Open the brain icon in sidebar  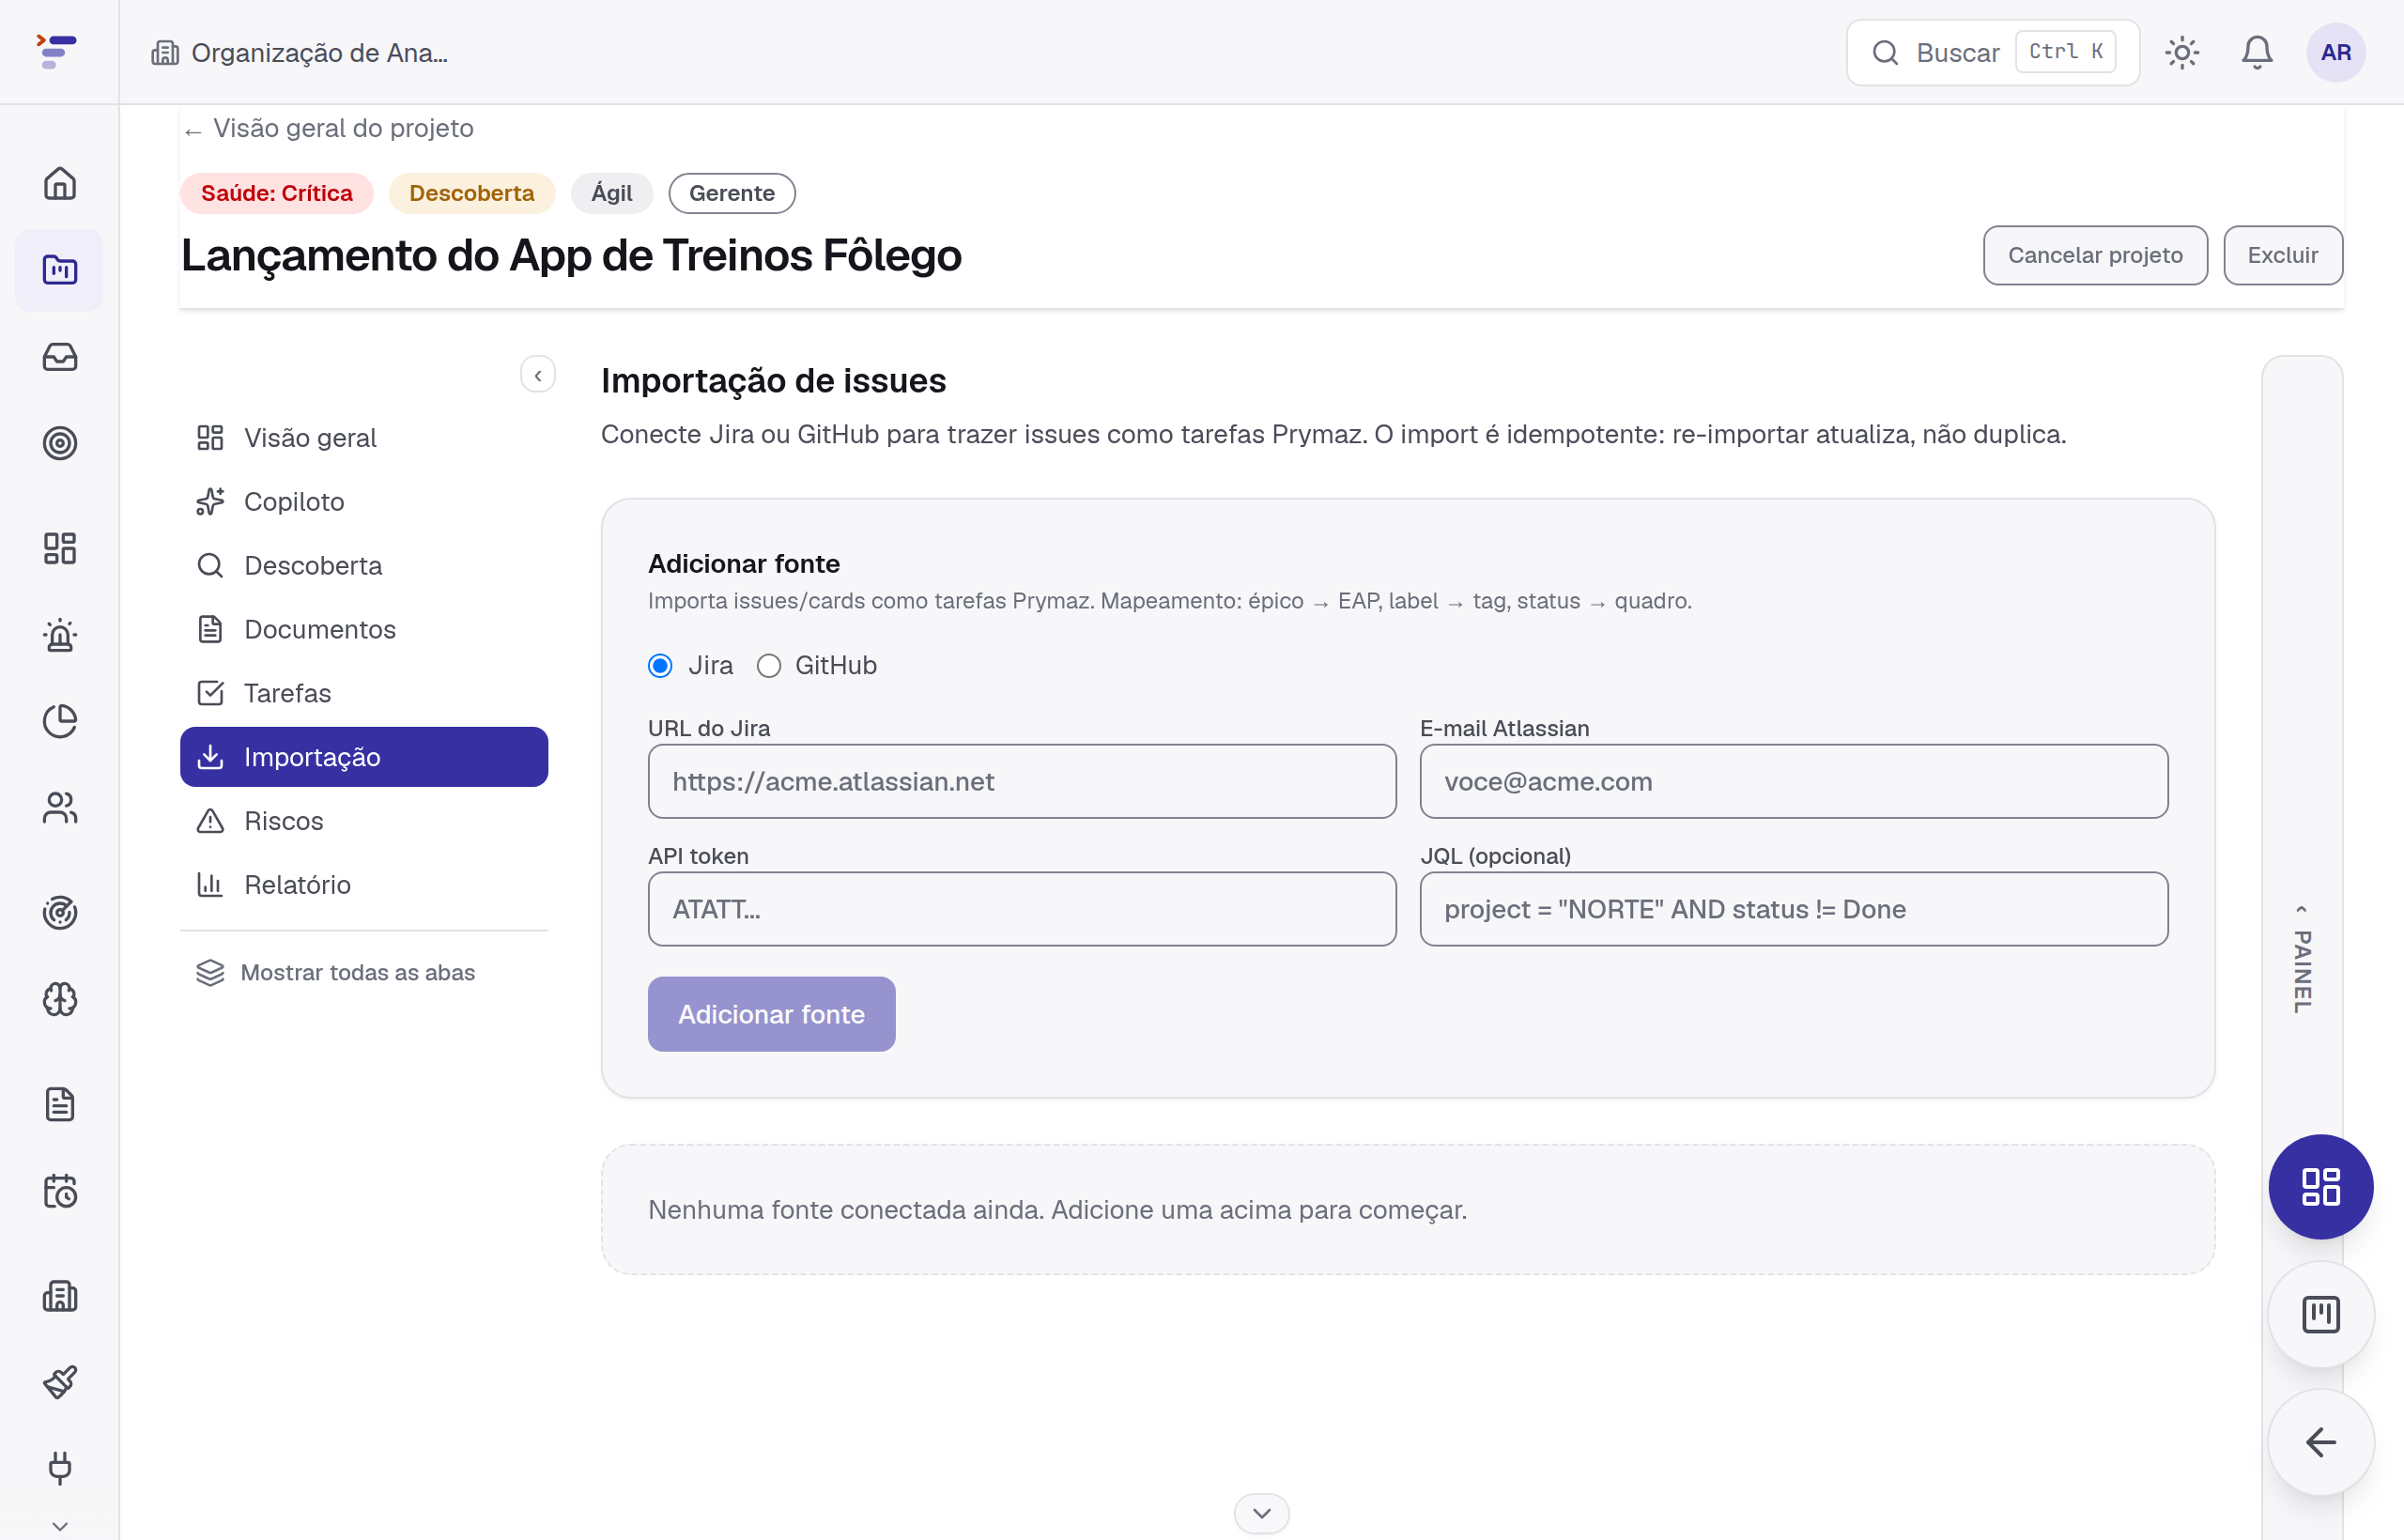point(60,999)
